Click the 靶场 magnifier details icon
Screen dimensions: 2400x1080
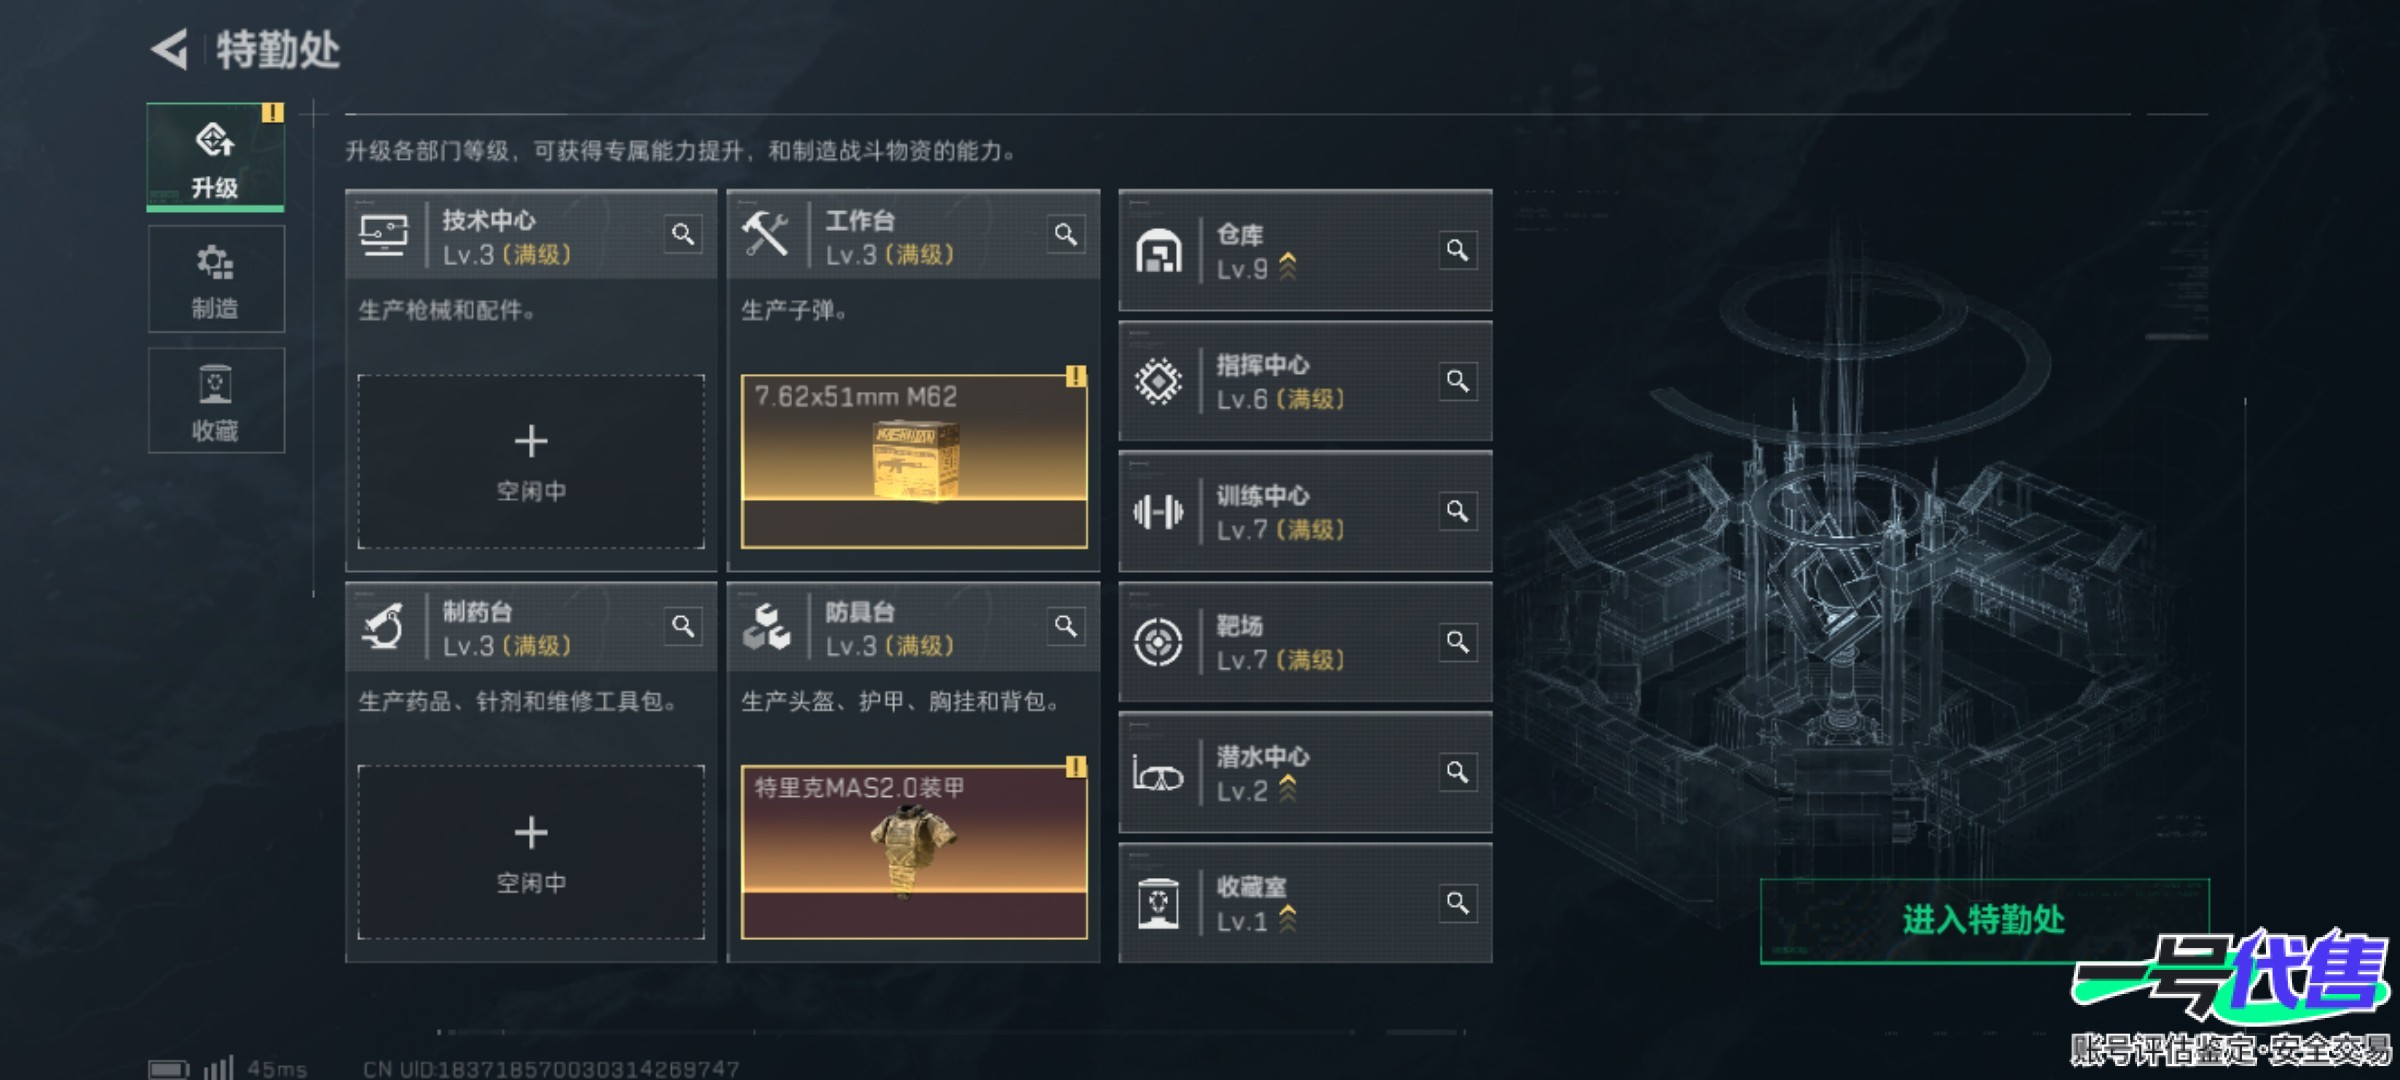[1458, 641]
